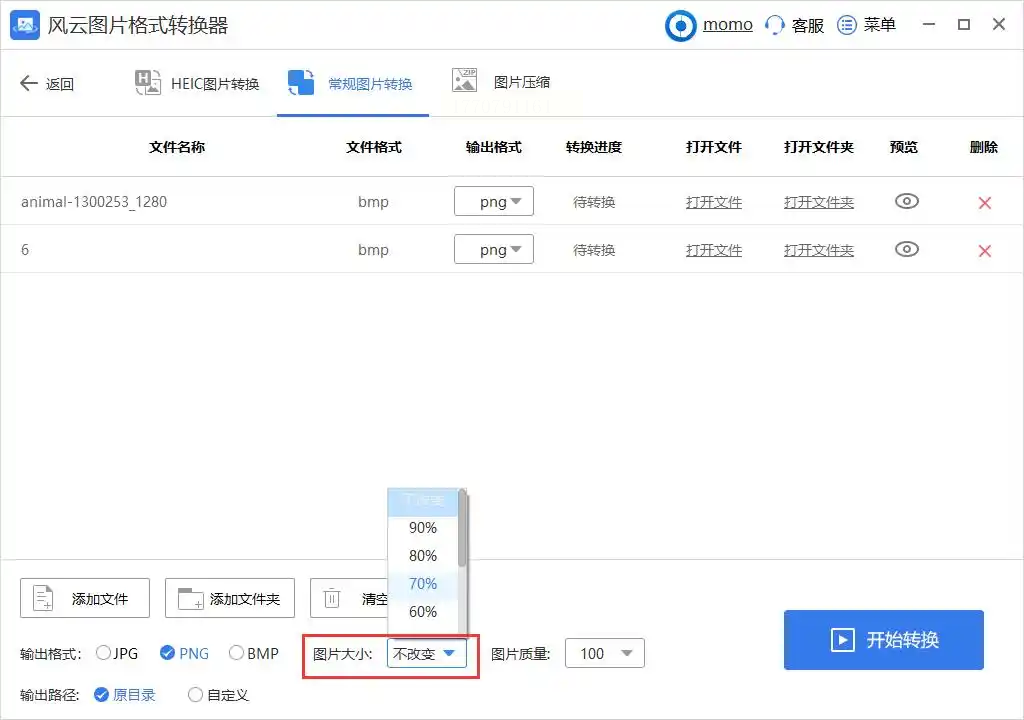Click 打开文件夹 link for animal-1300253_1280
This screenshot has width=1024, height=720.
[x=819, y=202]
